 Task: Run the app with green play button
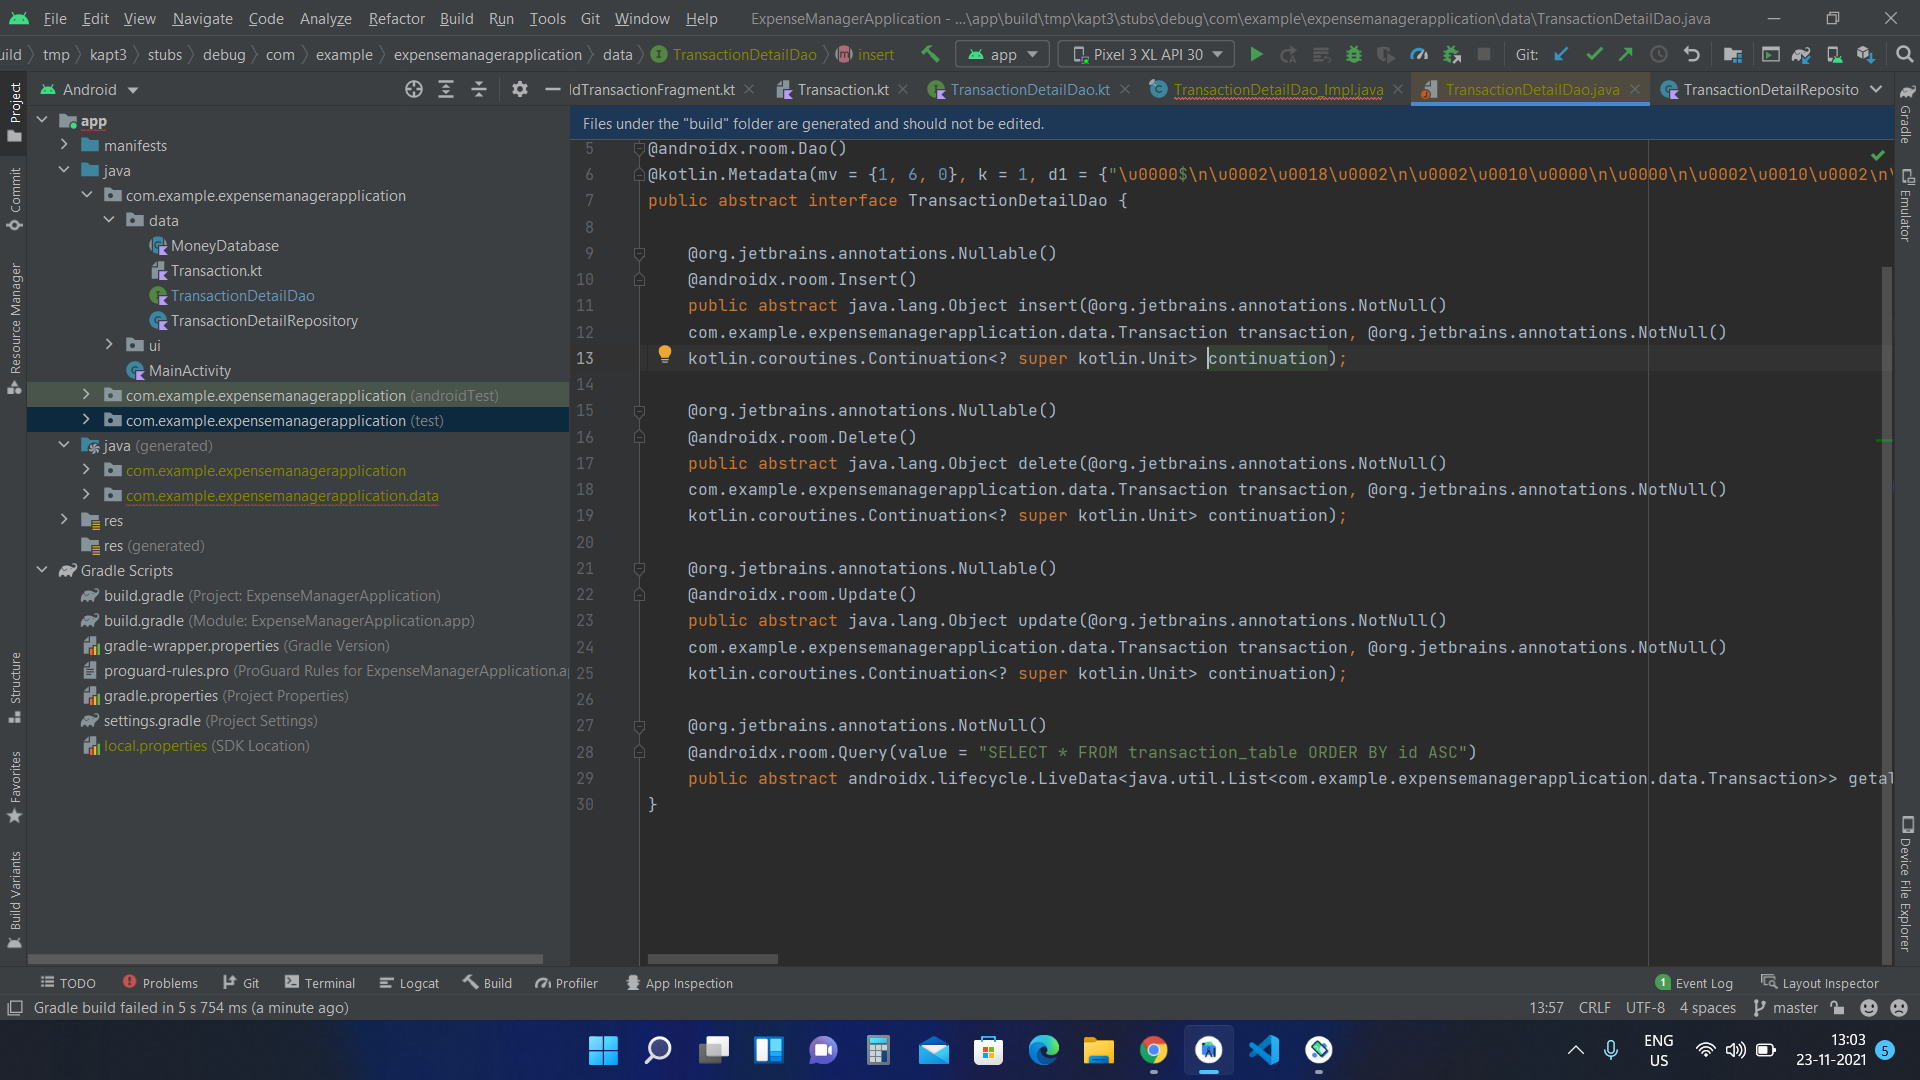click(1257, 54)
